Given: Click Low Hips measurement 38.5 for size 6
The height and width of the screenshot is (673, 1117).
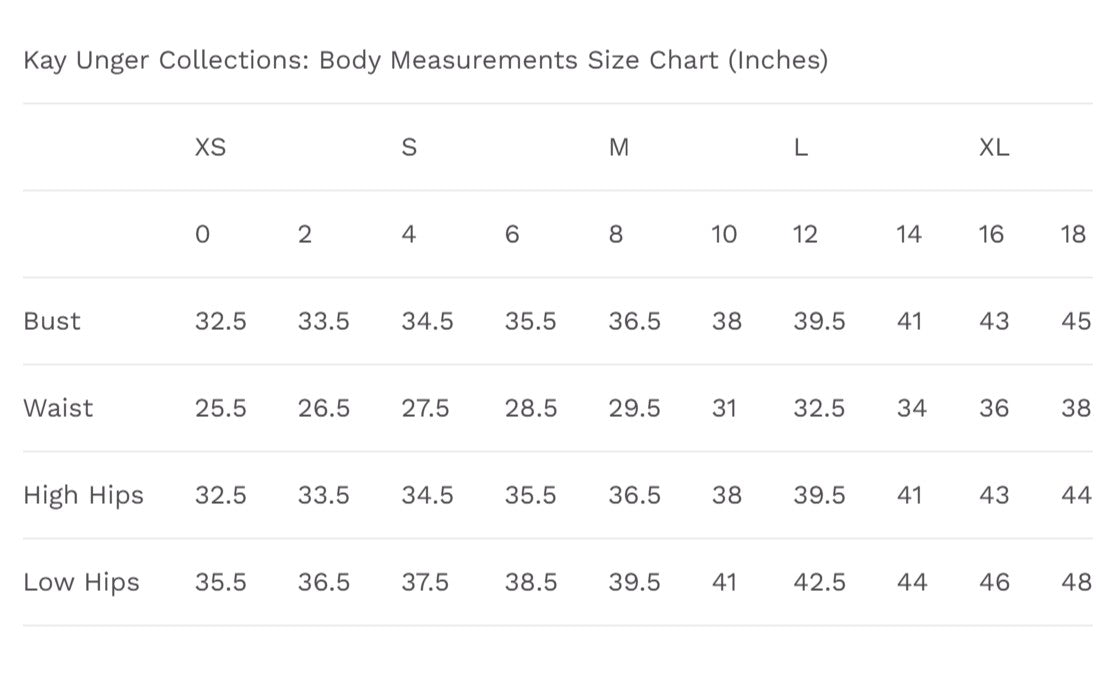Looking at the screenshot, I should pyautogui.click(x=531, y=583).
